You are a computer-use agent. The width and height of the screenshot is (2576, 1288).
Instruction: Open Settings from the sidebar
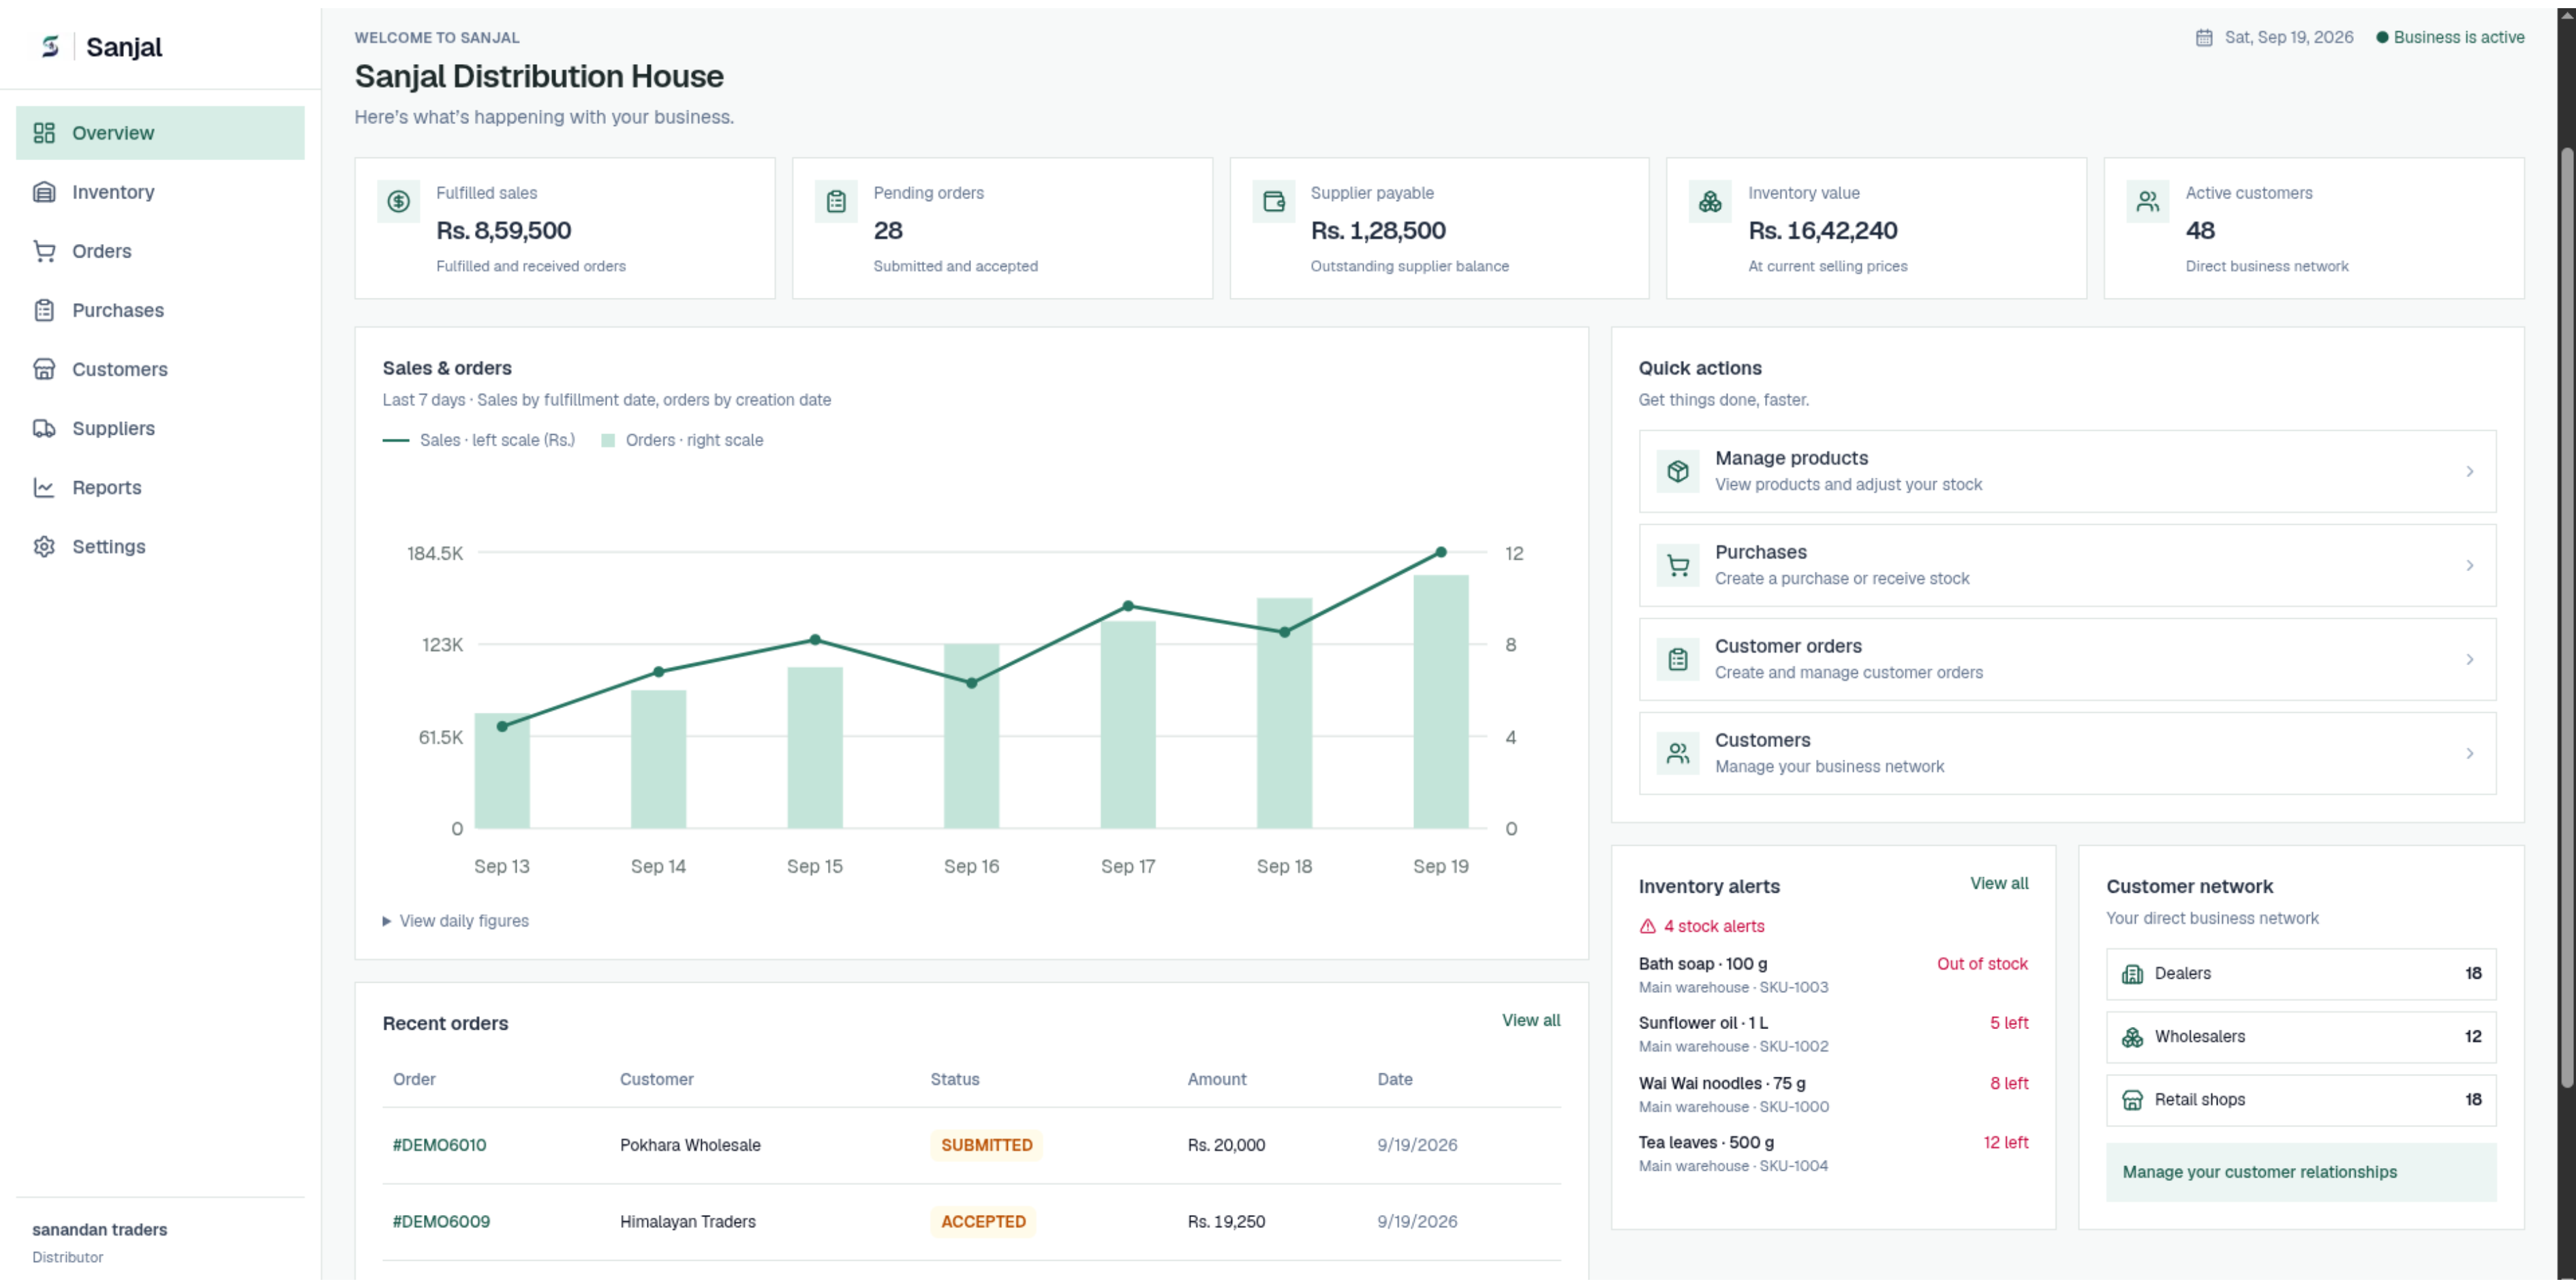[160, 546]
